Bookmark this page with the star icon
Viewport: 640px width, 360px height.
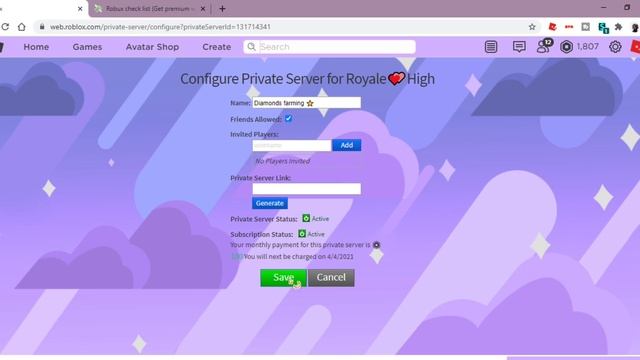click(x=532, y=27)
